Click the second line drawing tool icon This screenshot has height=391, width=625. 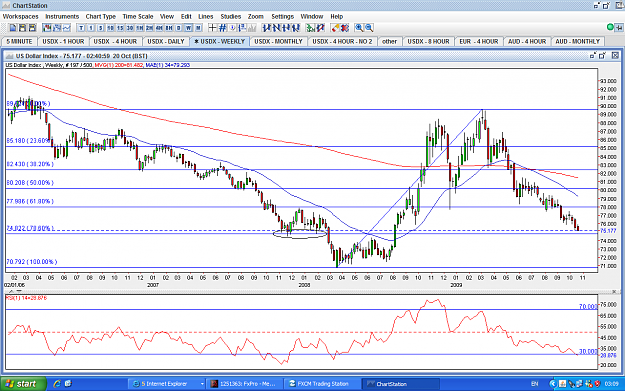(276, 28)
